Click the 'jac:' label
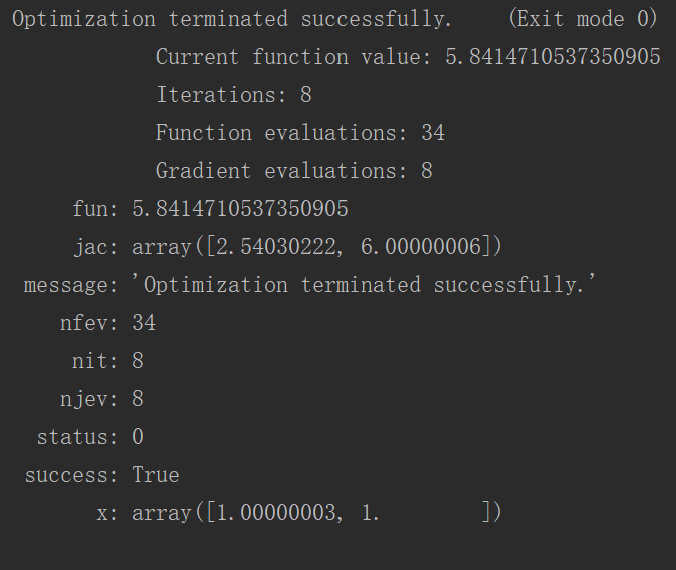676x570 pixels. (96, 247)
